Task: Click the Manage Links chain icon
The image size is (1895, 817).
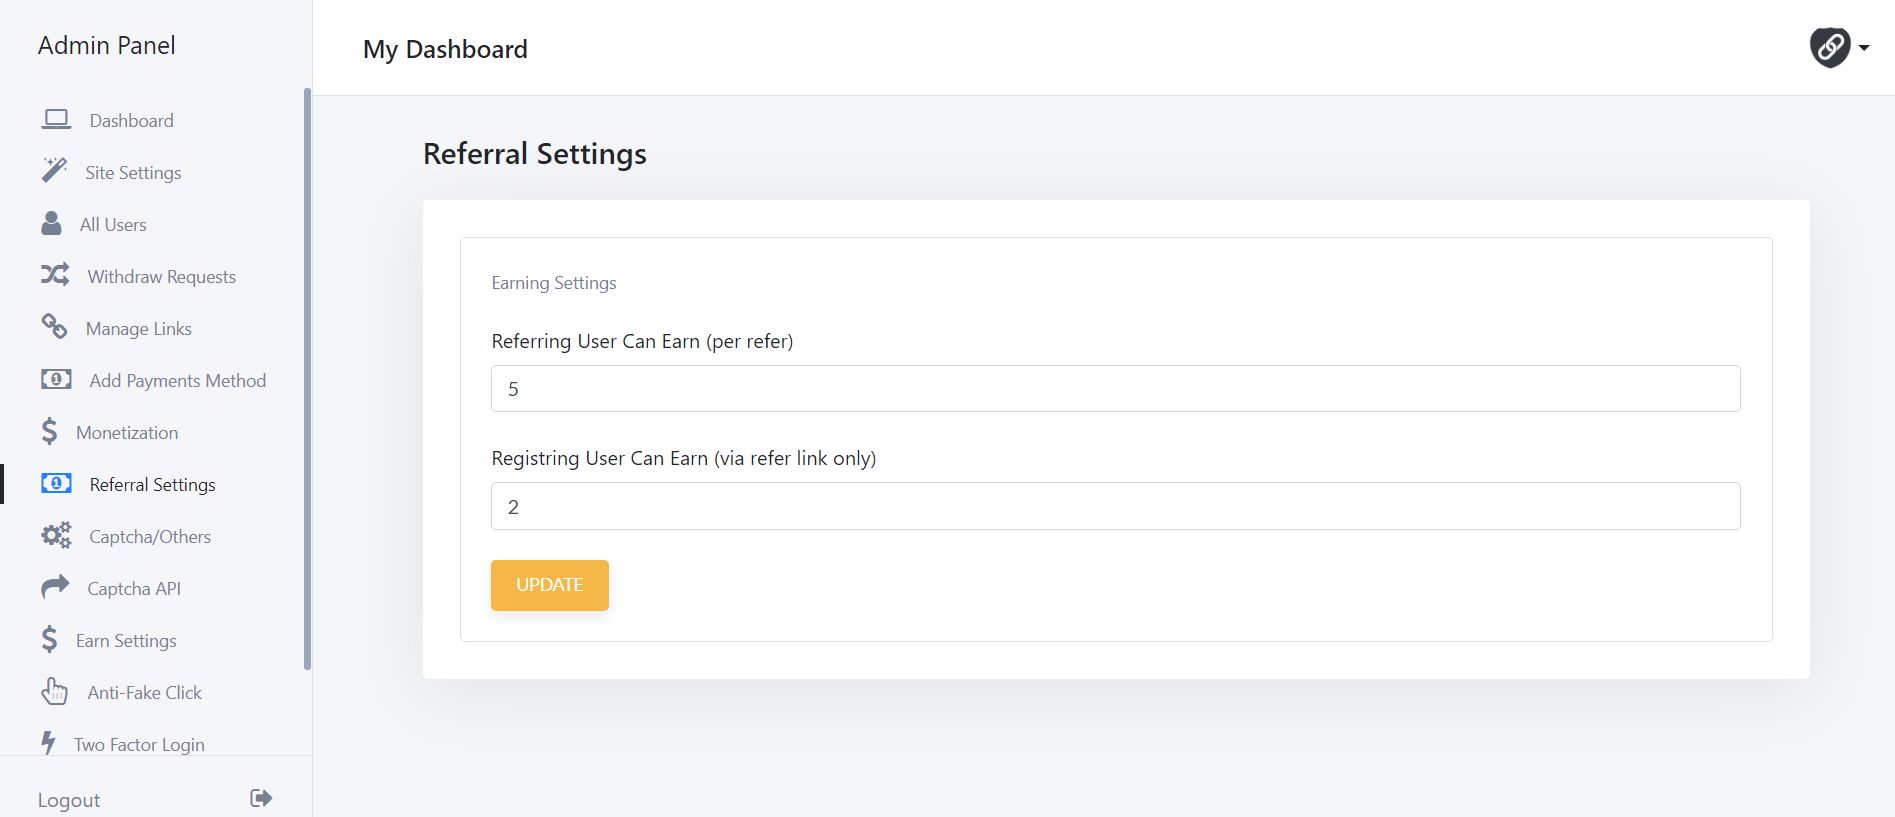Action: tap(54, 327)
